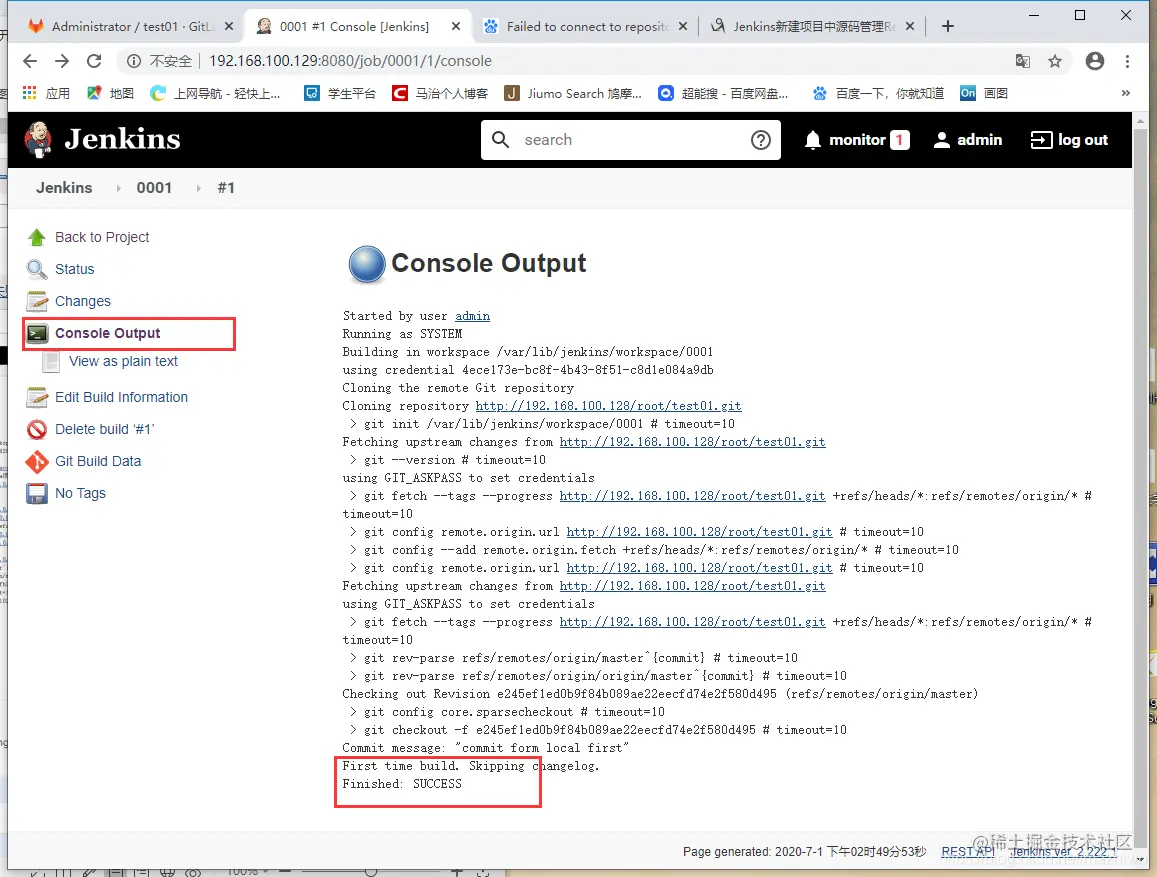The height and width of the screenshot is (877, 1157).
Task: Open the 地图 bookmark
Action: pyautogui.click(x=111, y=93)
